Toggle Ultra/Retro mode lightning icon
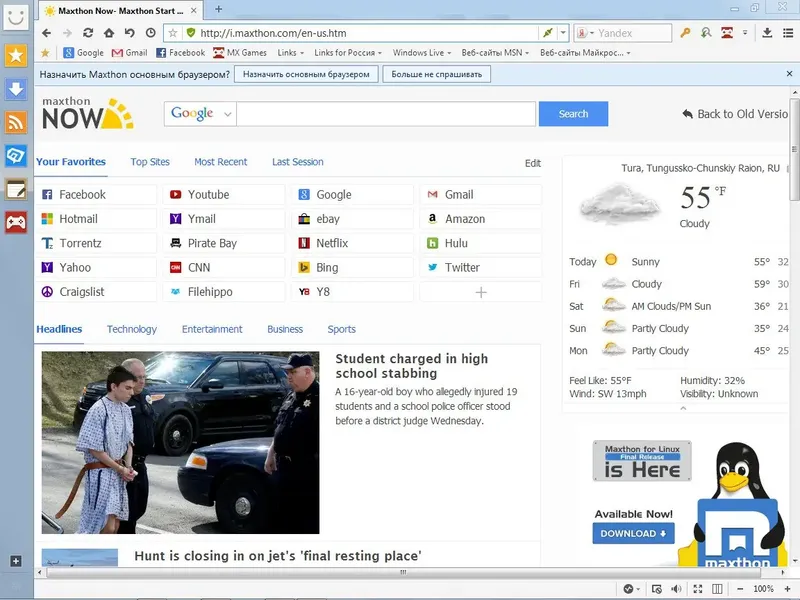The width and height of the screenshot is (800, 600). [x=547, y=33]
